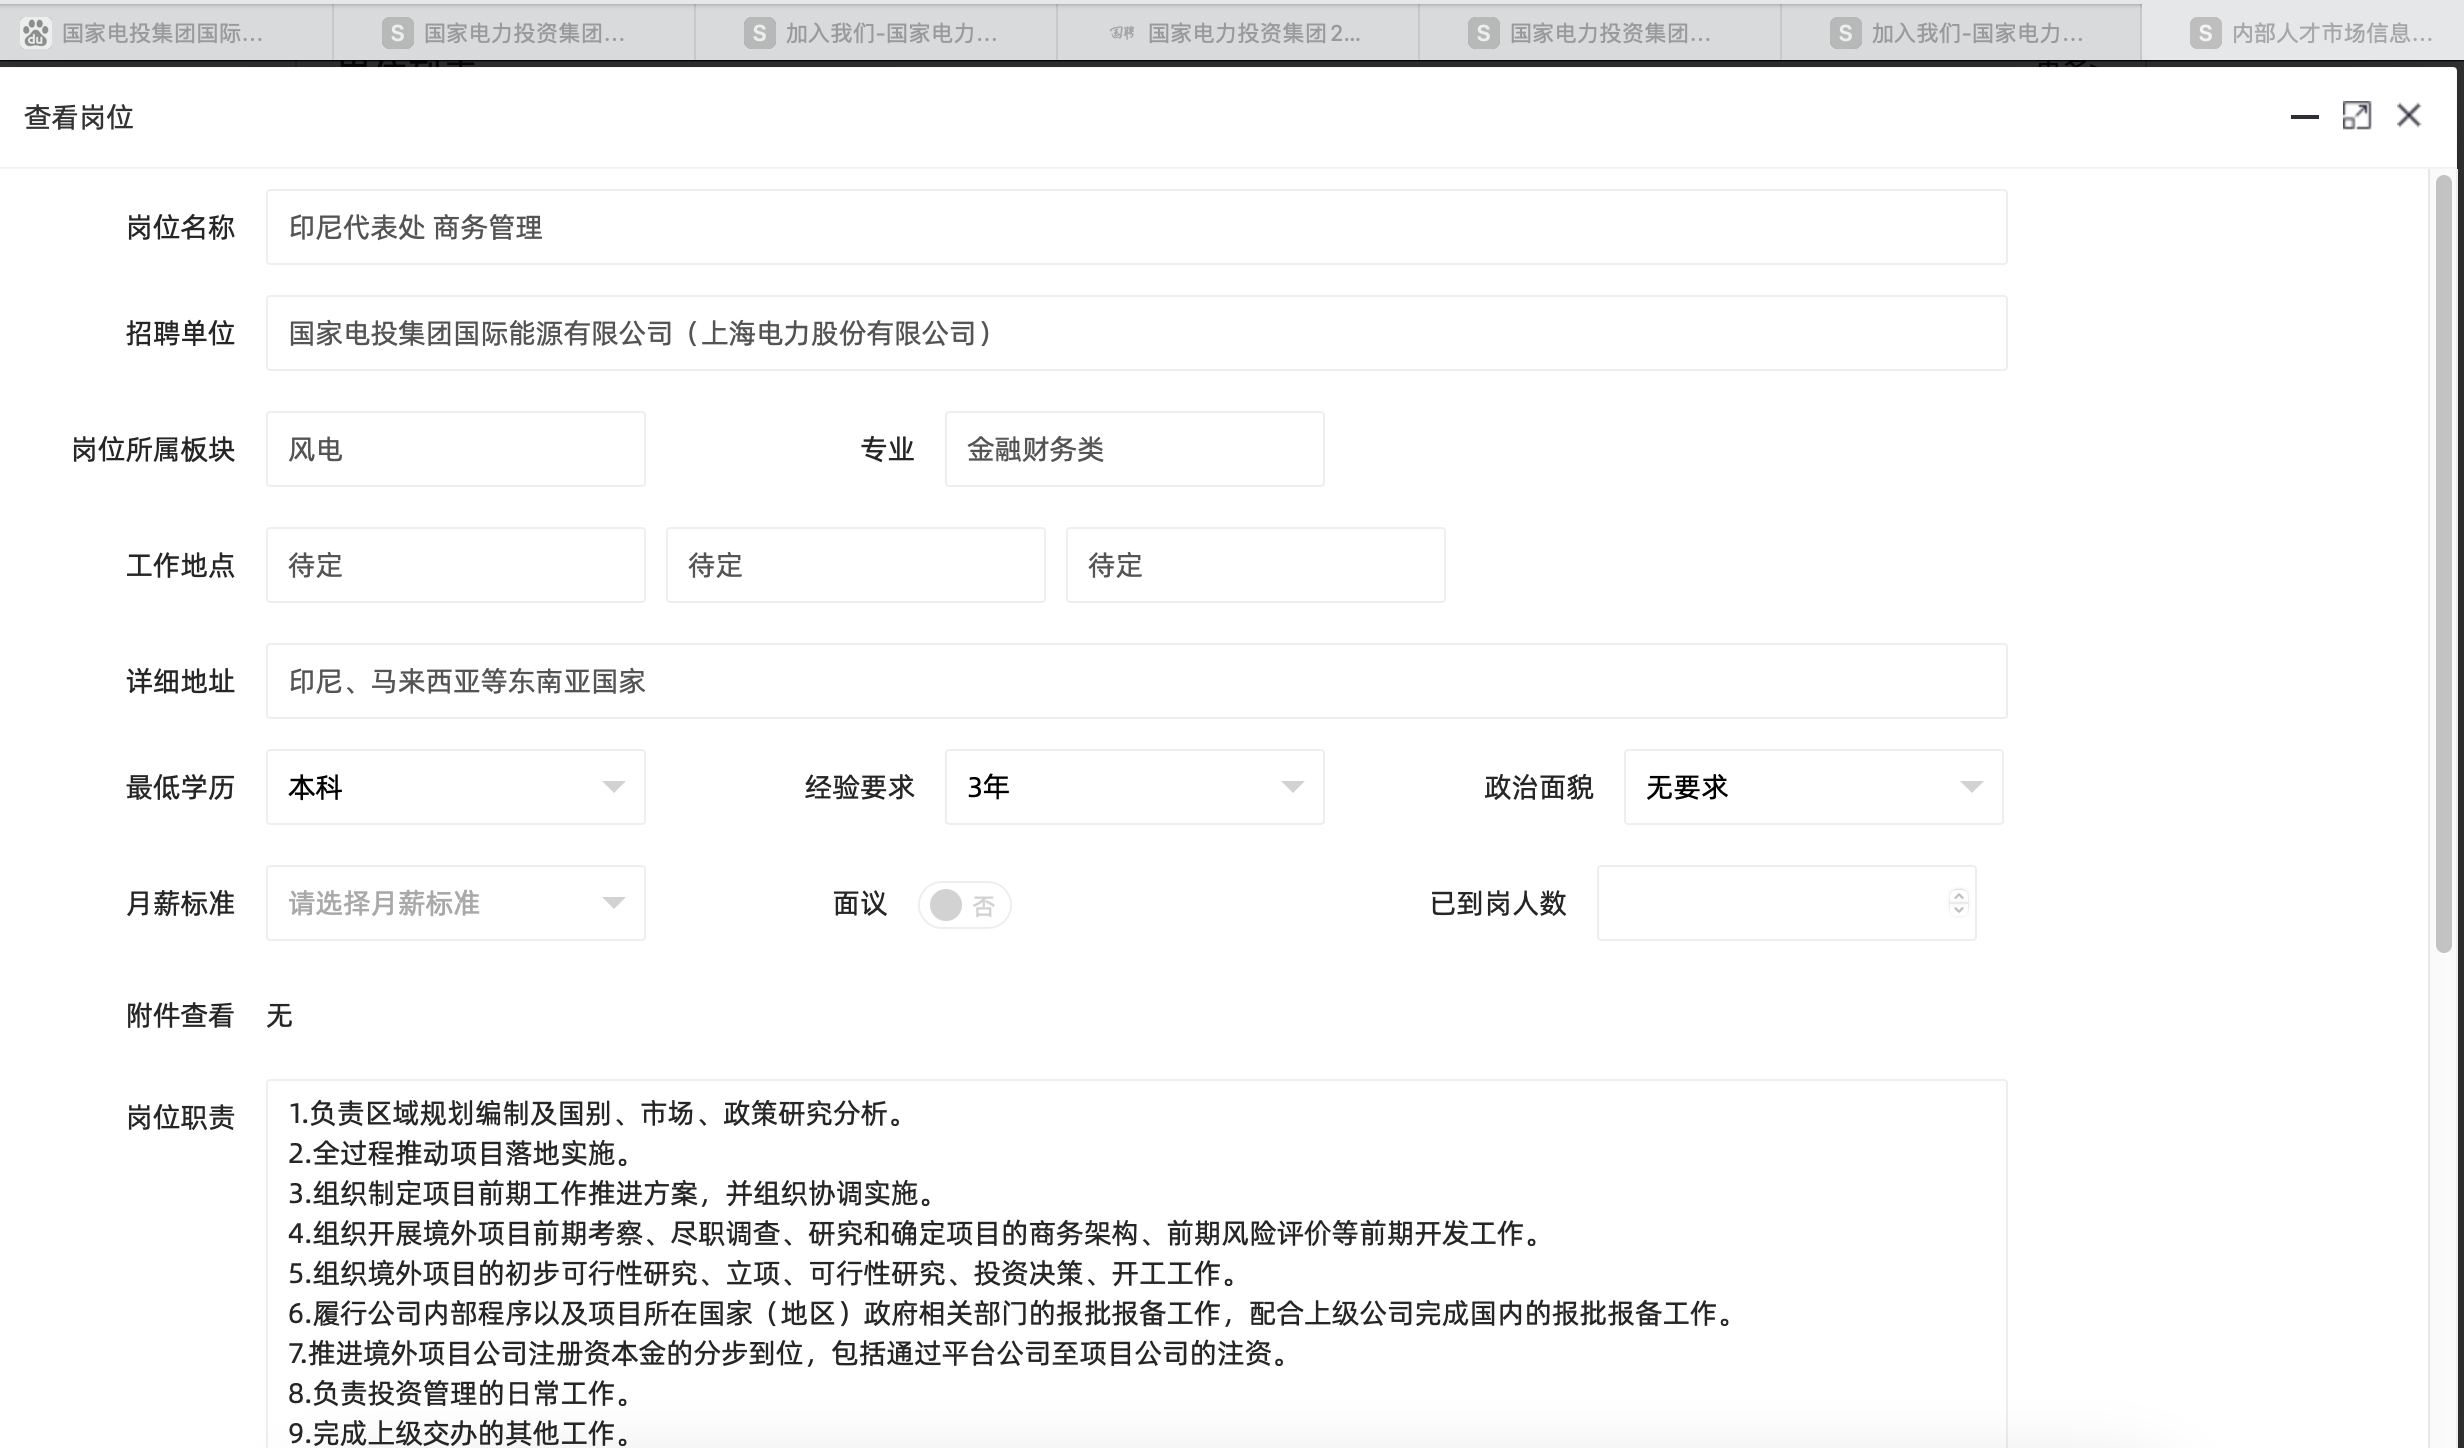Screen dimensions: 2464x1448
Task: Click the 专业 field showing 金融财务类
Action: coord(1134,449)
